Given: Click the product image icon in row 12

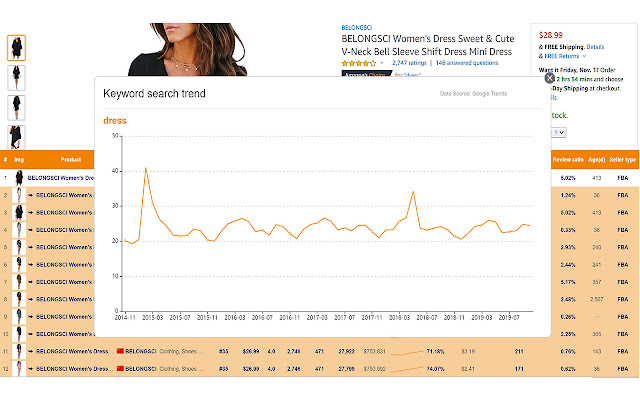Looking at the screenshot, I should pyautogui.click(x=19, y=369).
